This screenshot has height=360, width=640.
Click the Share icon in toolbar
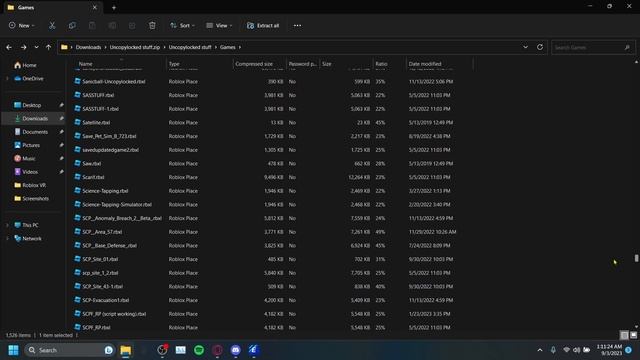(132, 25)
